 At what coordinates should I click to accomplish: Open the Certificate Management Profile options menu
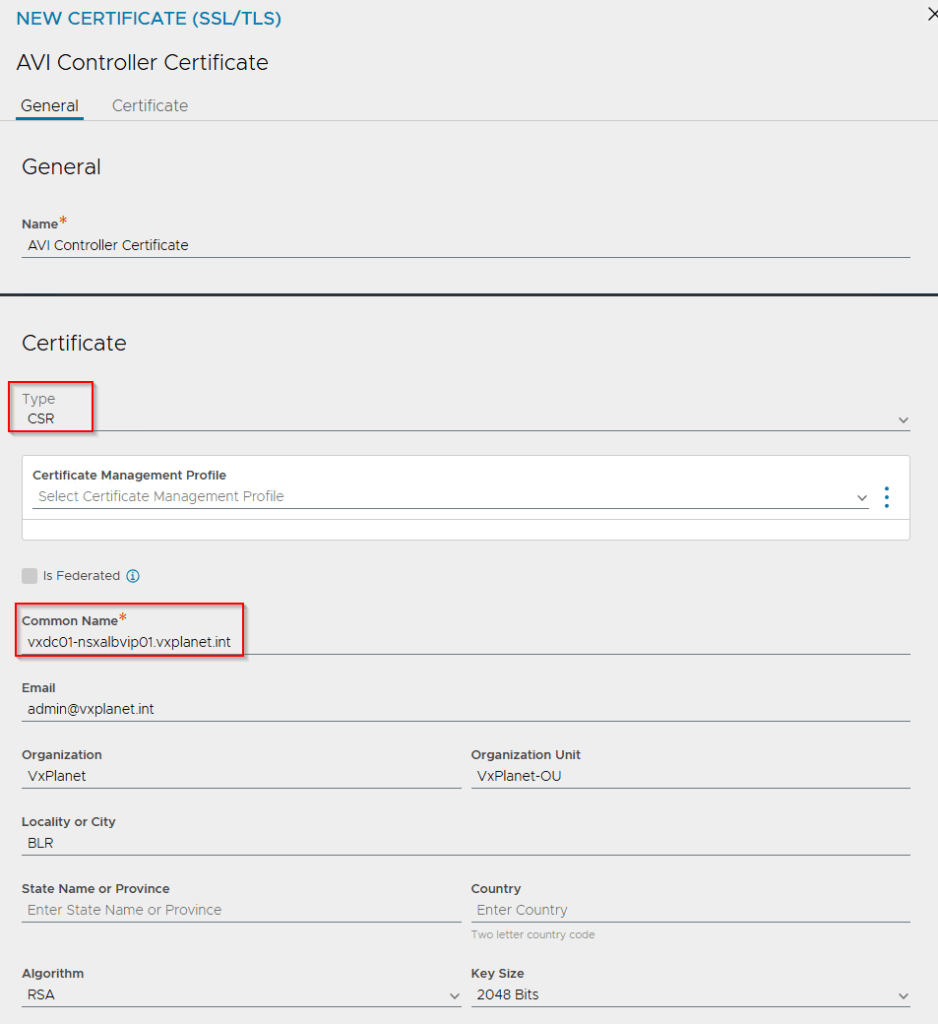click(886, 496)
